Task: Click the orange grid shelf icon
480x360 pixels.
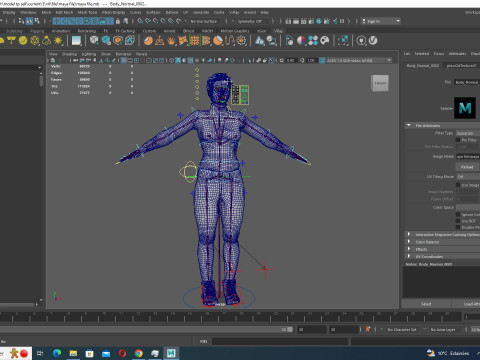Action: click(195, 41)
